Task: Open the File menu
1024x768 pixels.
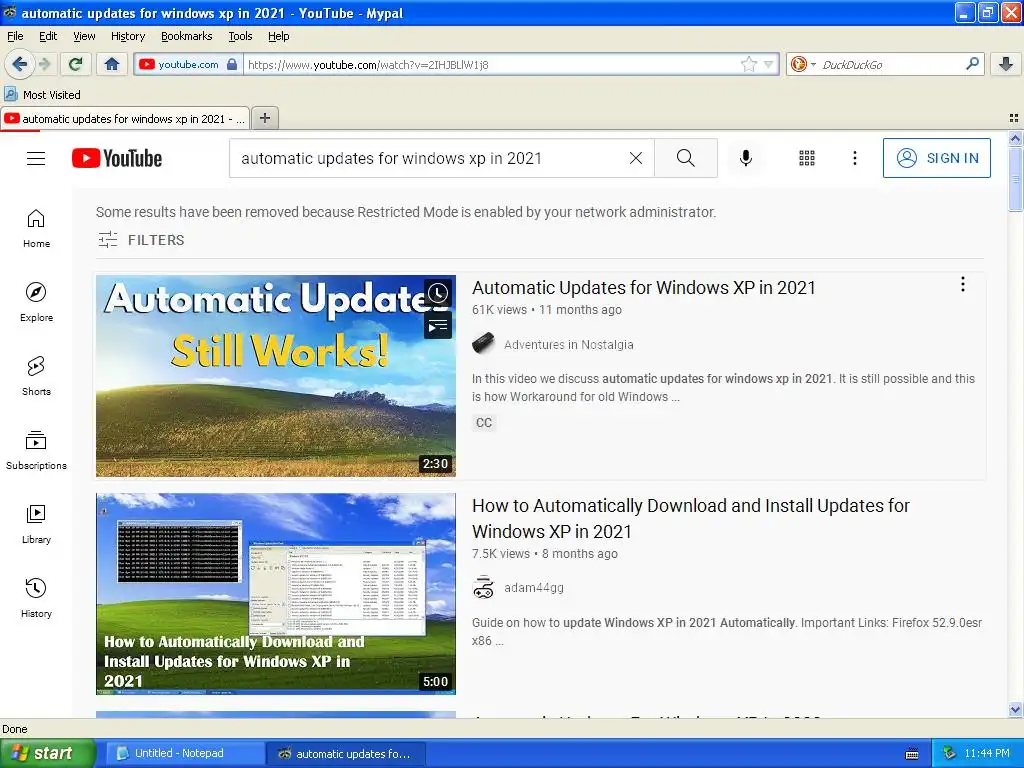Action: 14,36
